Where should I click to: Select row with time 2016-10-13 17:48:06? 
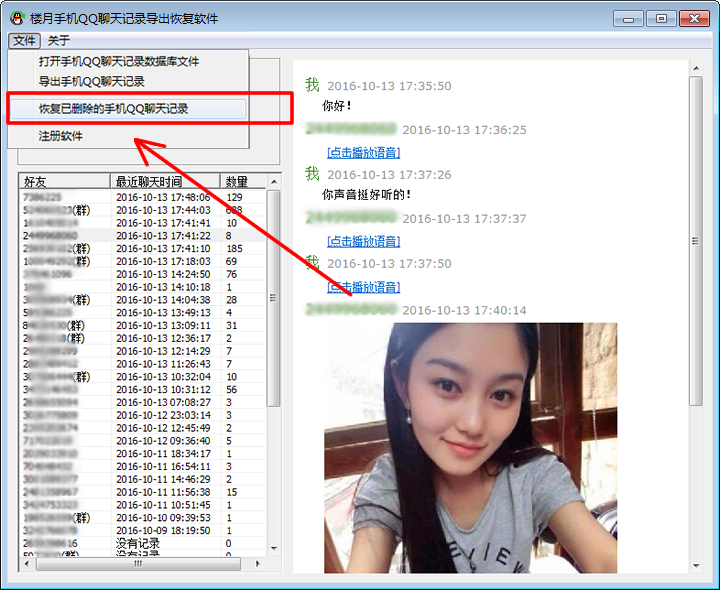142,197
